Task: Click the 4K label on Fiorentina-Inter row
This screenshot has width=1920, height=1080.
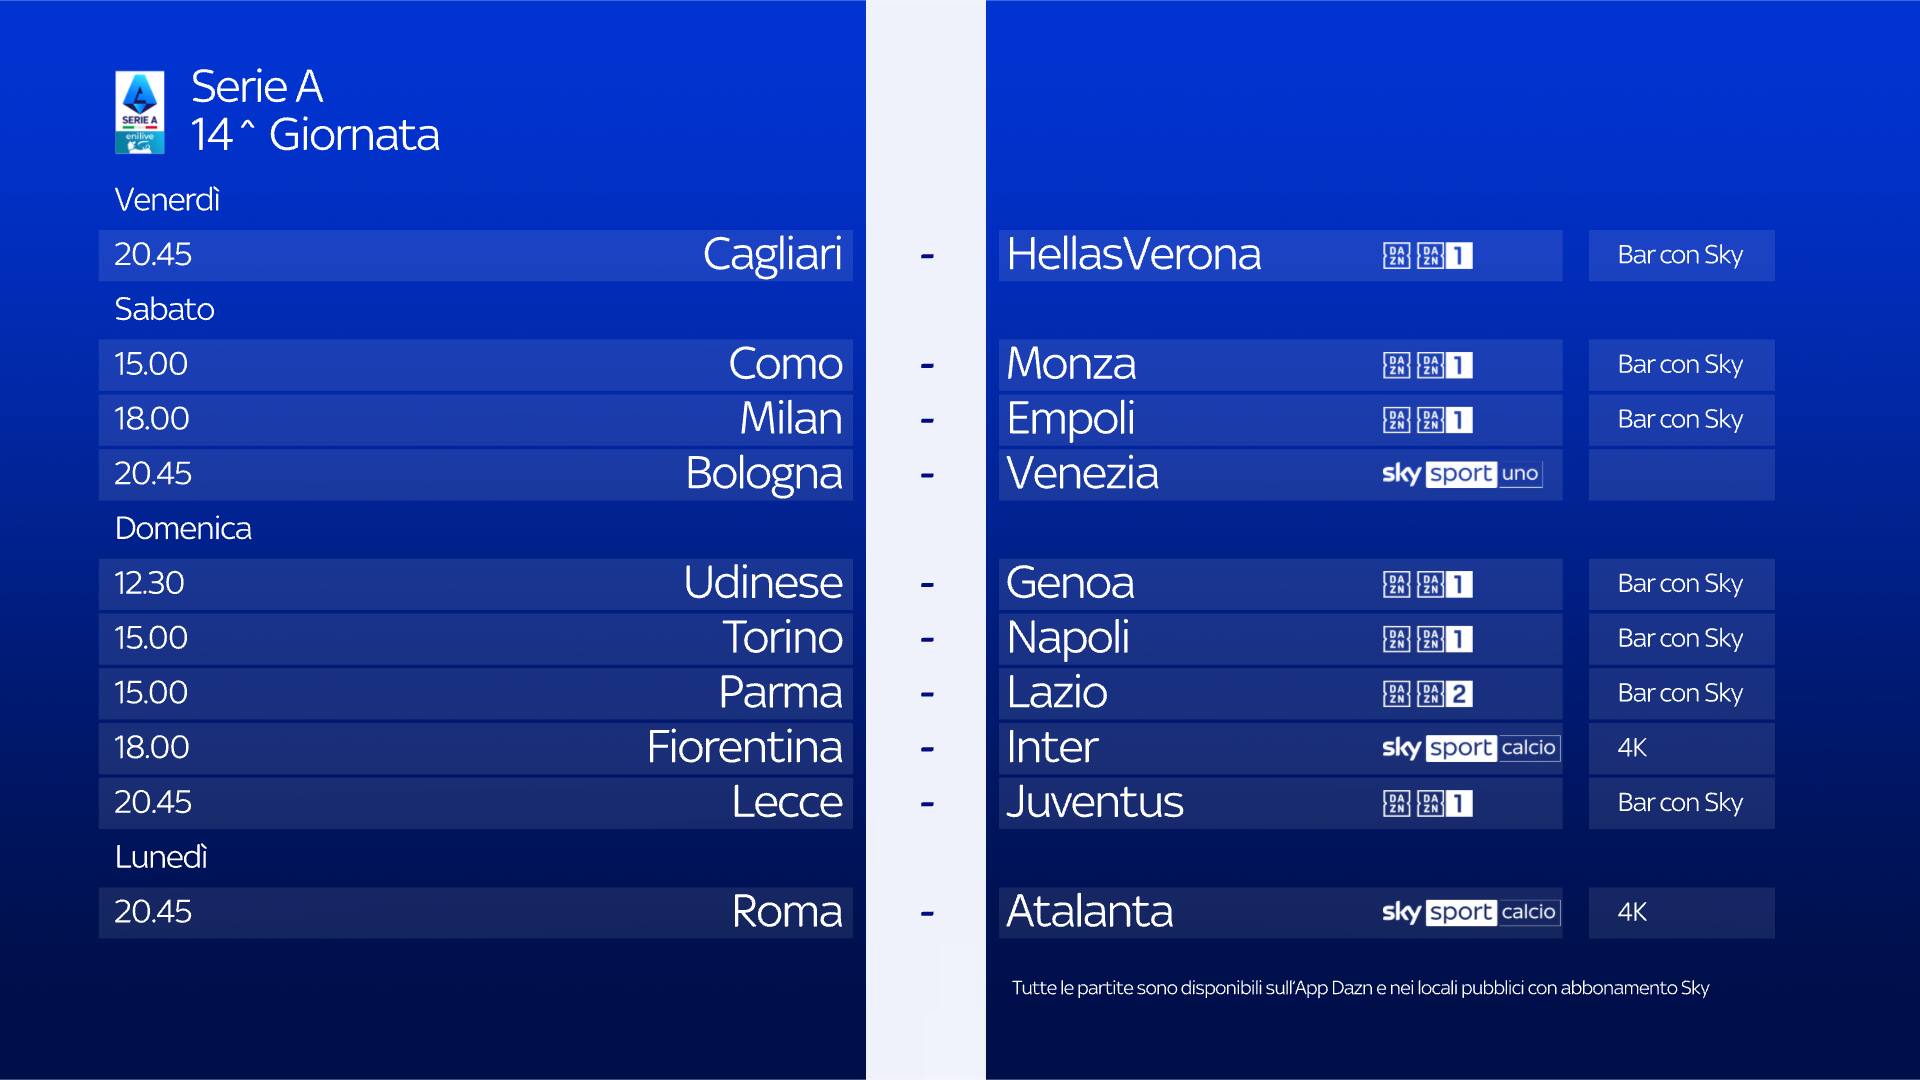Action: point(1632,748)
